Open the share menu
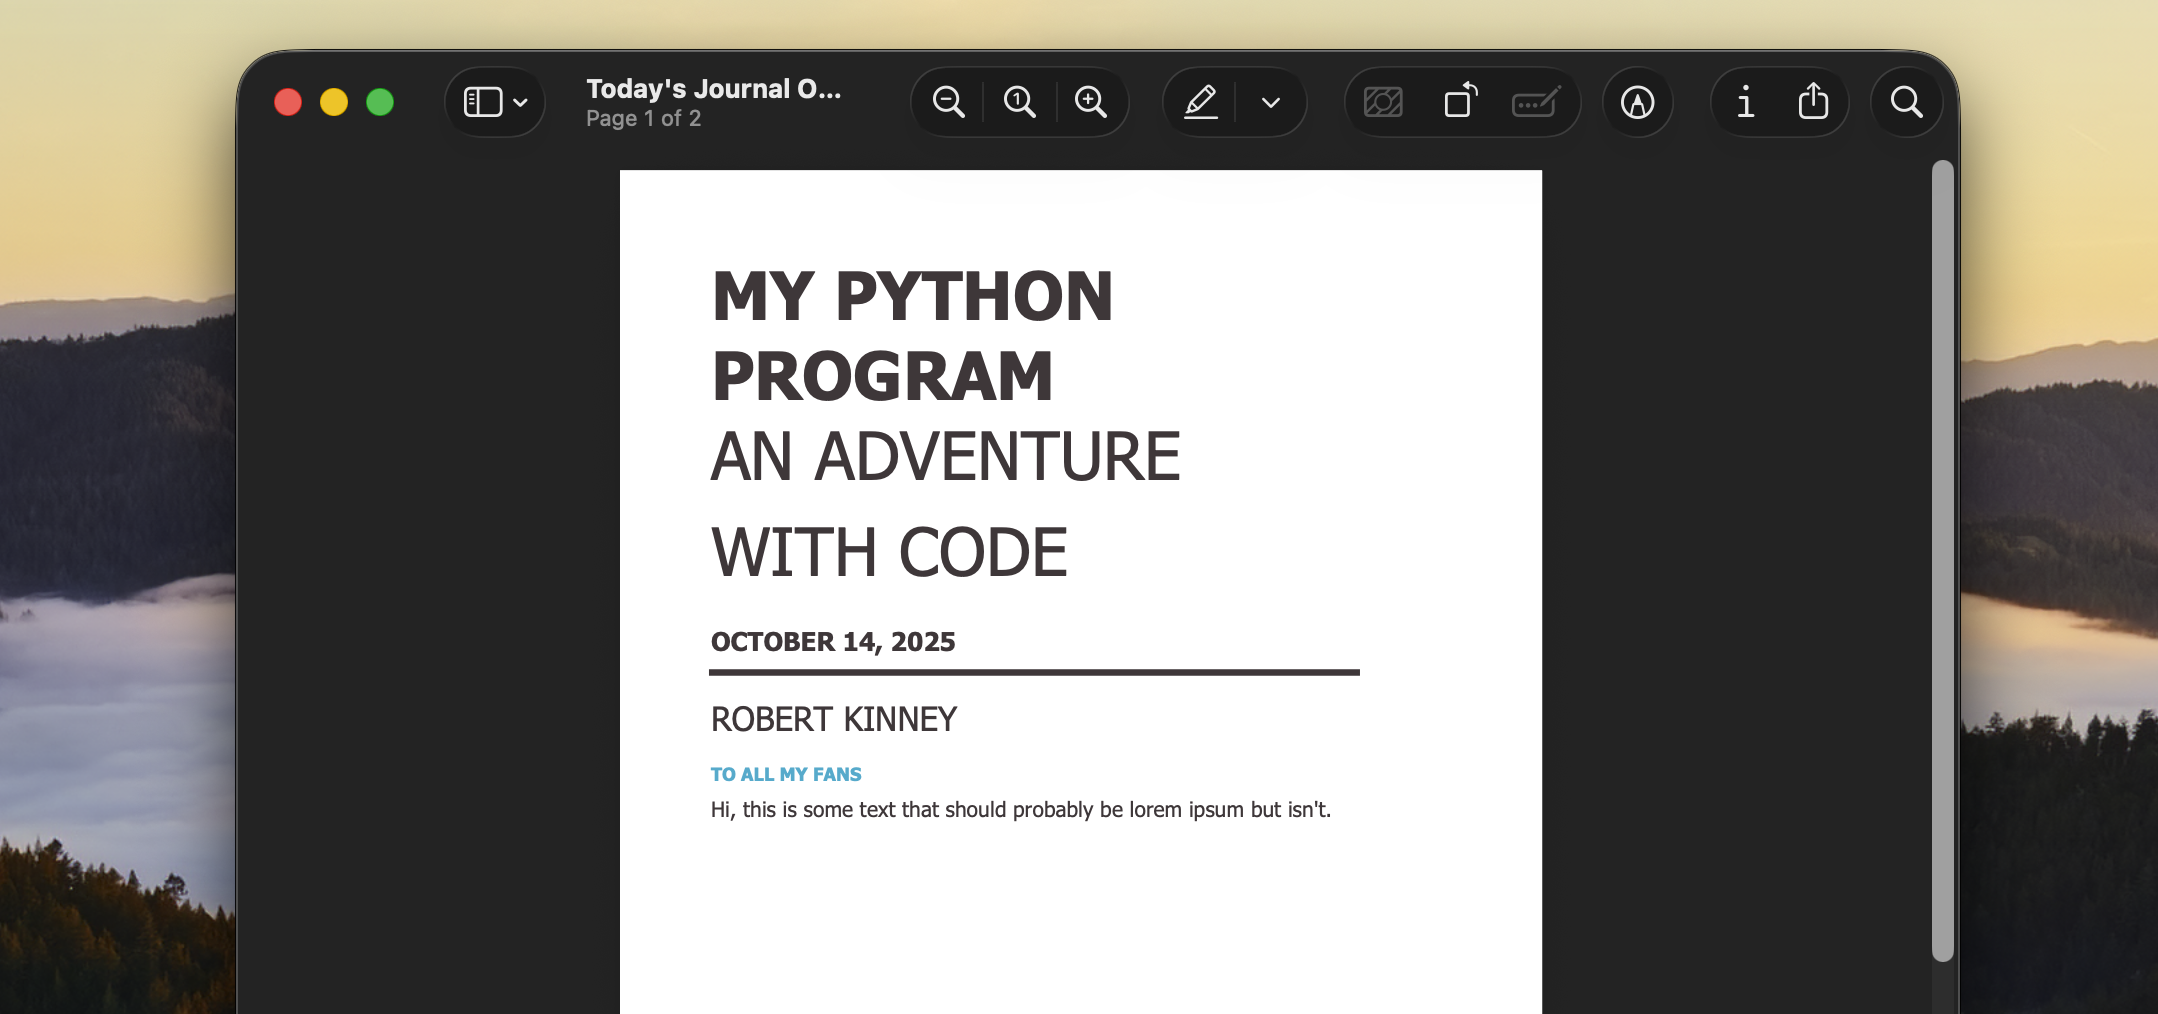The width and height of the screenshot is (2158, 1014). point(1812,102)
